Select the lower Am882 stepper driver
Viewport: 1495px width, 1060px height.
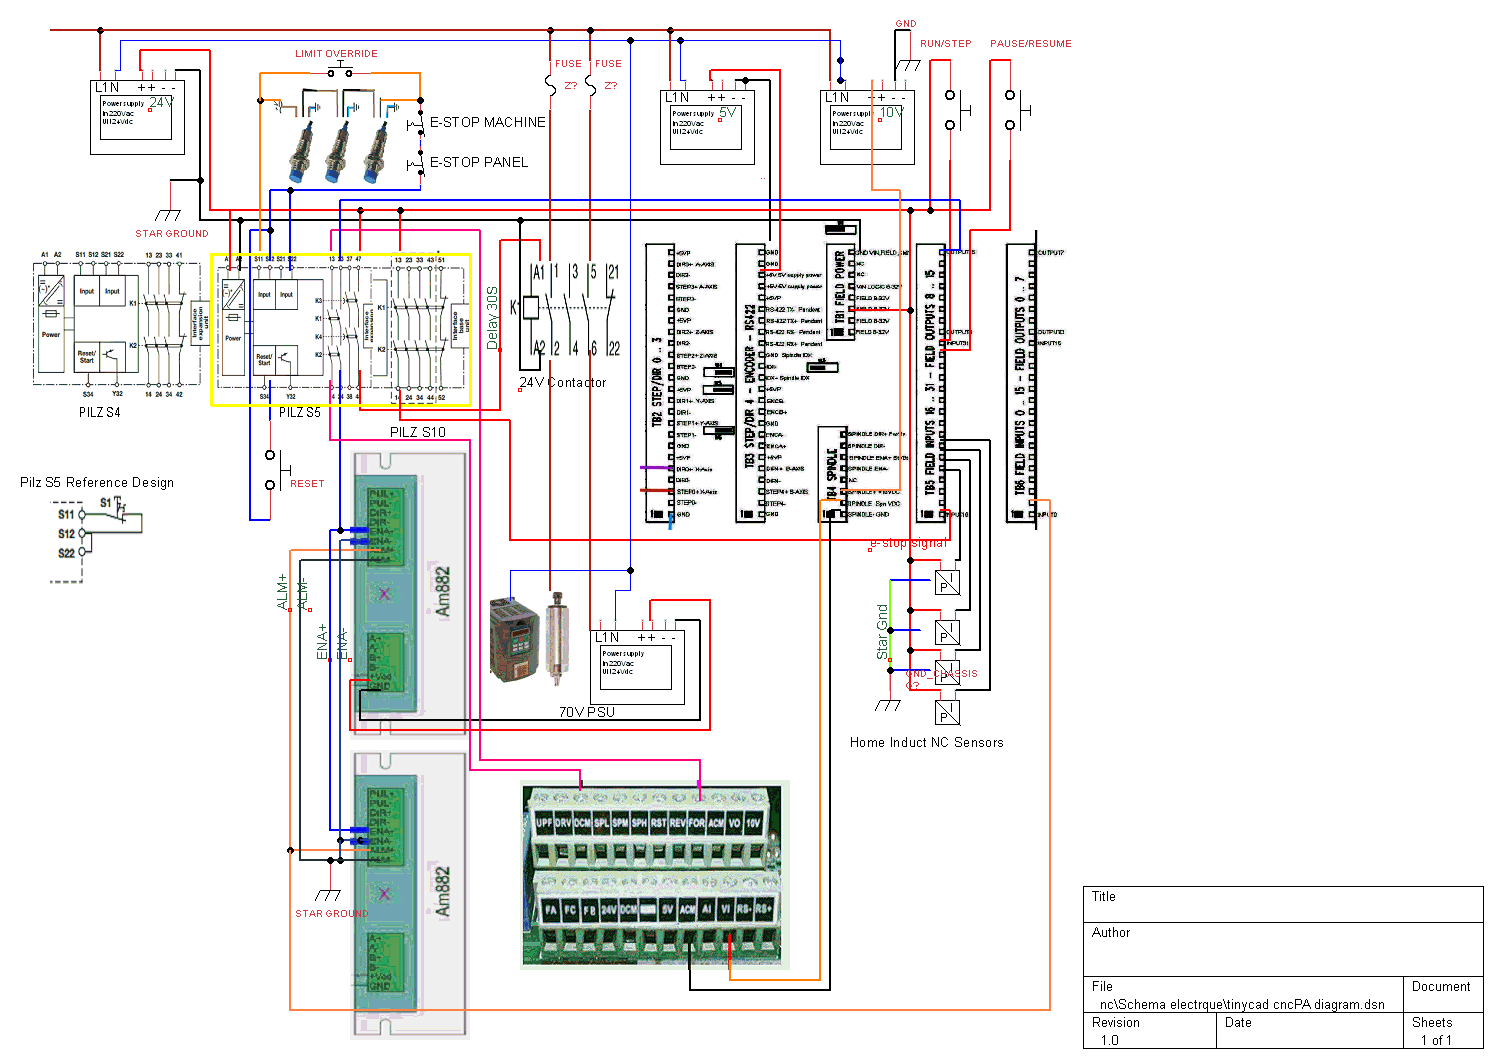[410, 895]
